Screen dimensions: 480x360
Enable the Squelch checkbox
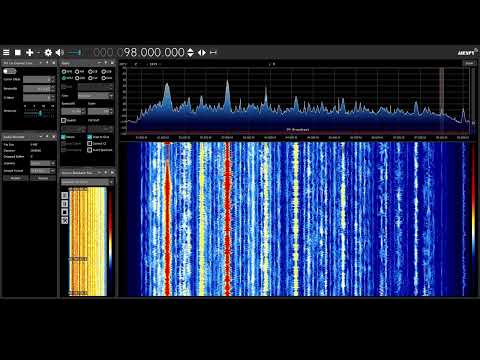pos(64,120)
